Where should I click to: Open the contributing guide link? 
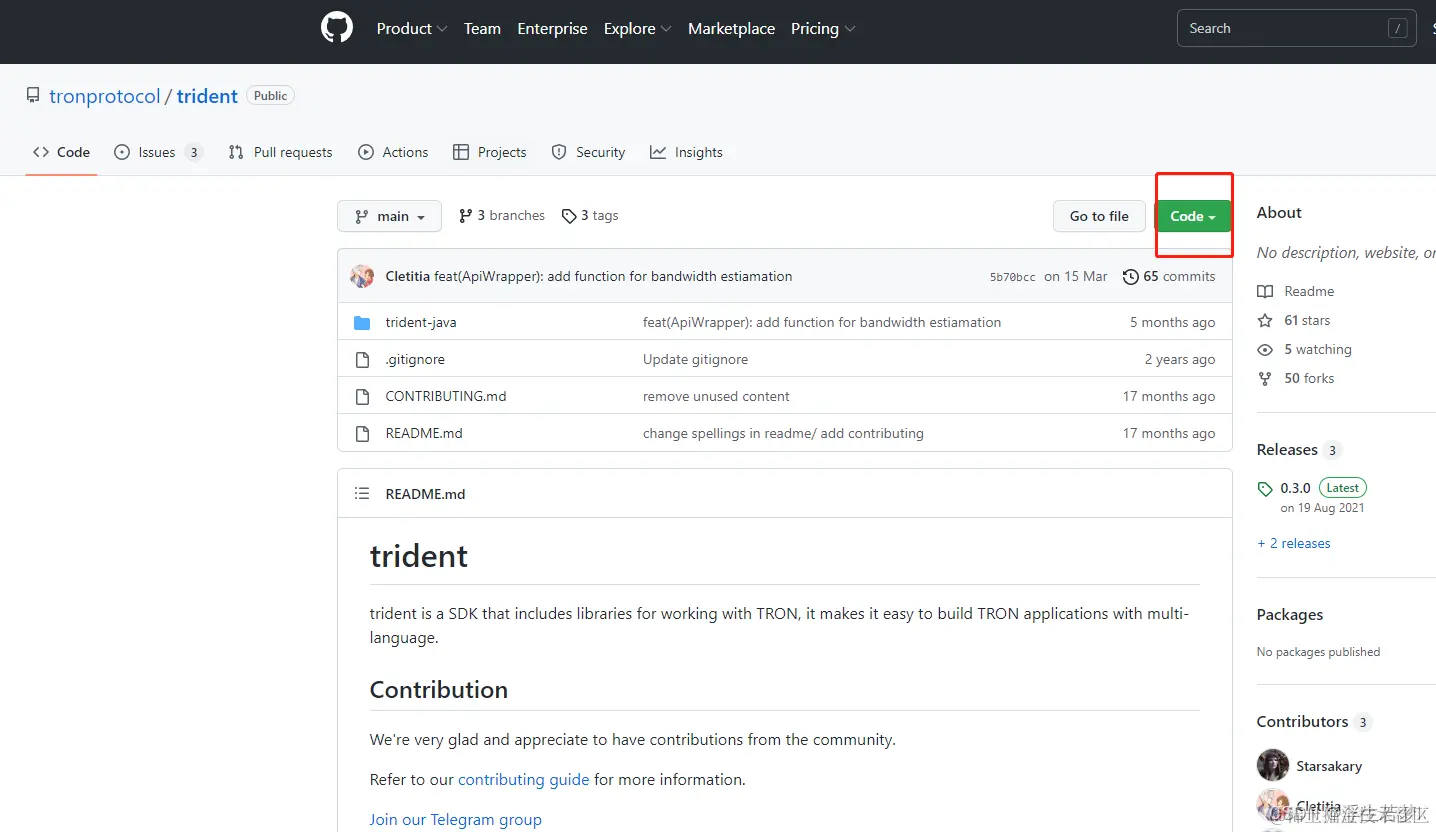click(523, 779)
